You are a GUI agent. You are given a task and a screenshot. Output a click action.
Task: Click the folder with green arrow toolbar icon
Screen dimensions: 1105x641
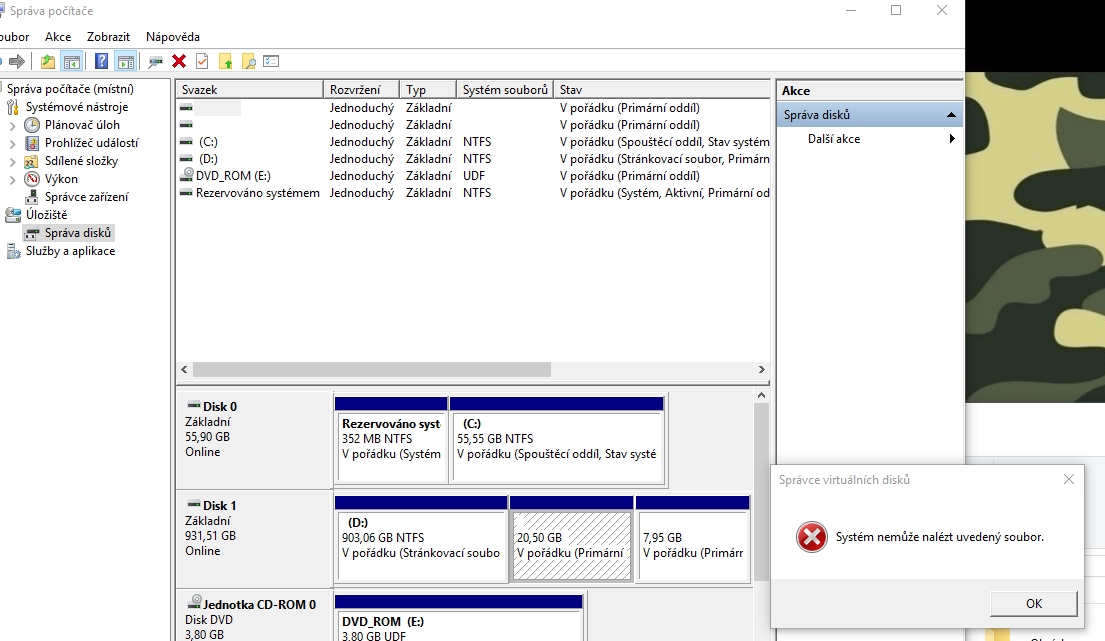click(225, 62)
